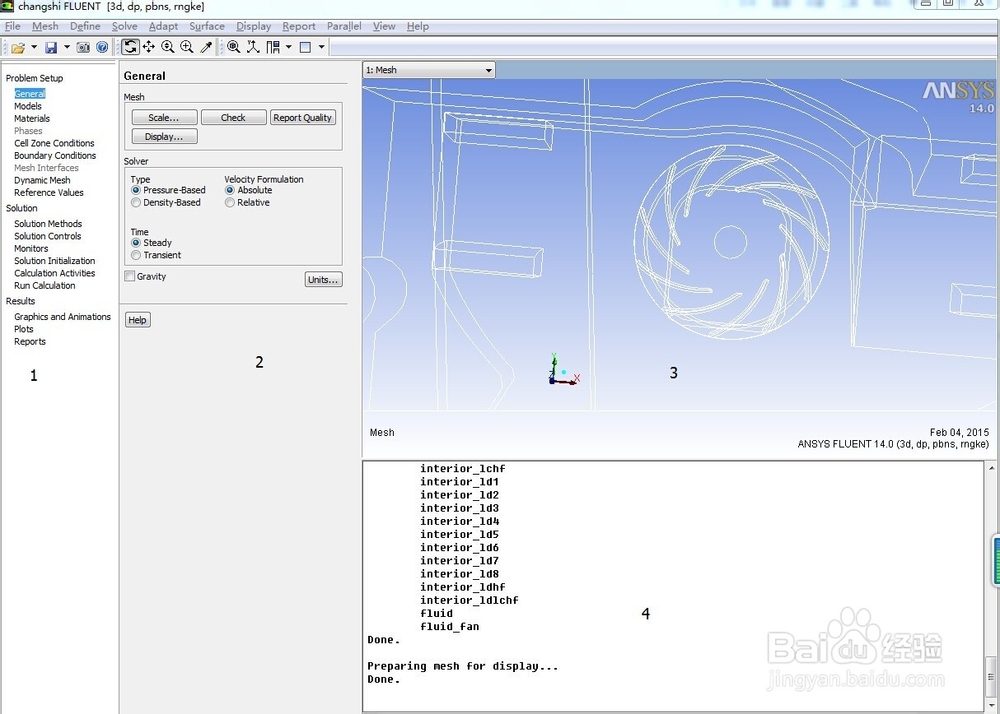Select Models in the navigation tree

(27, 106)
